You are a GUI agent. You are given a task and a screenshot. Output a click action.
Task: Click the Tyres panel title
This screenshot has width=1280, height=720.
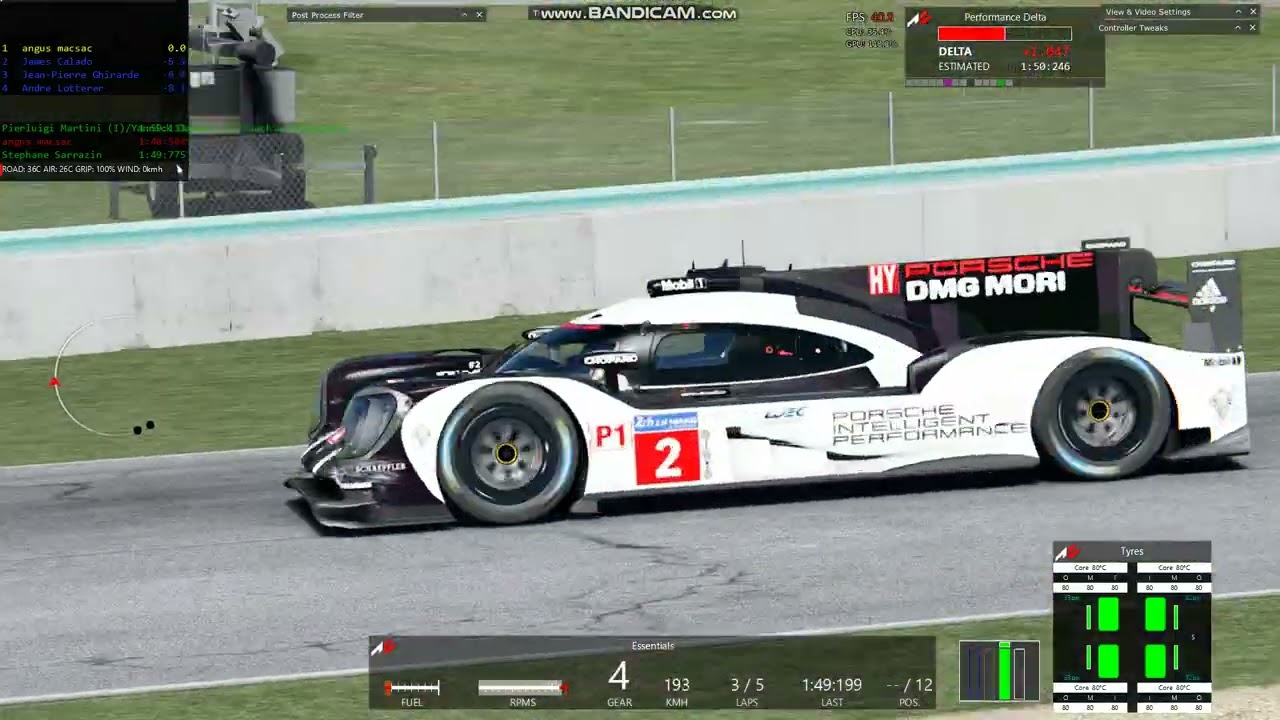tap(1132, 551)
